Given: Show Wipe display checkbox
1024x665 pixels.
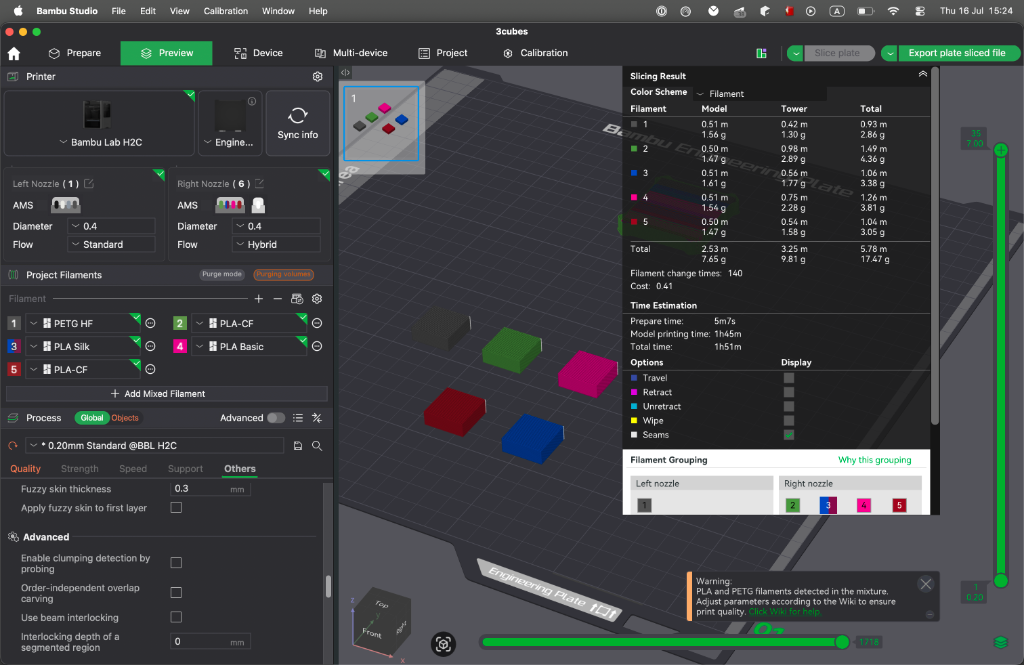Looking at the screenshot, I should click(x=789, y=421).
